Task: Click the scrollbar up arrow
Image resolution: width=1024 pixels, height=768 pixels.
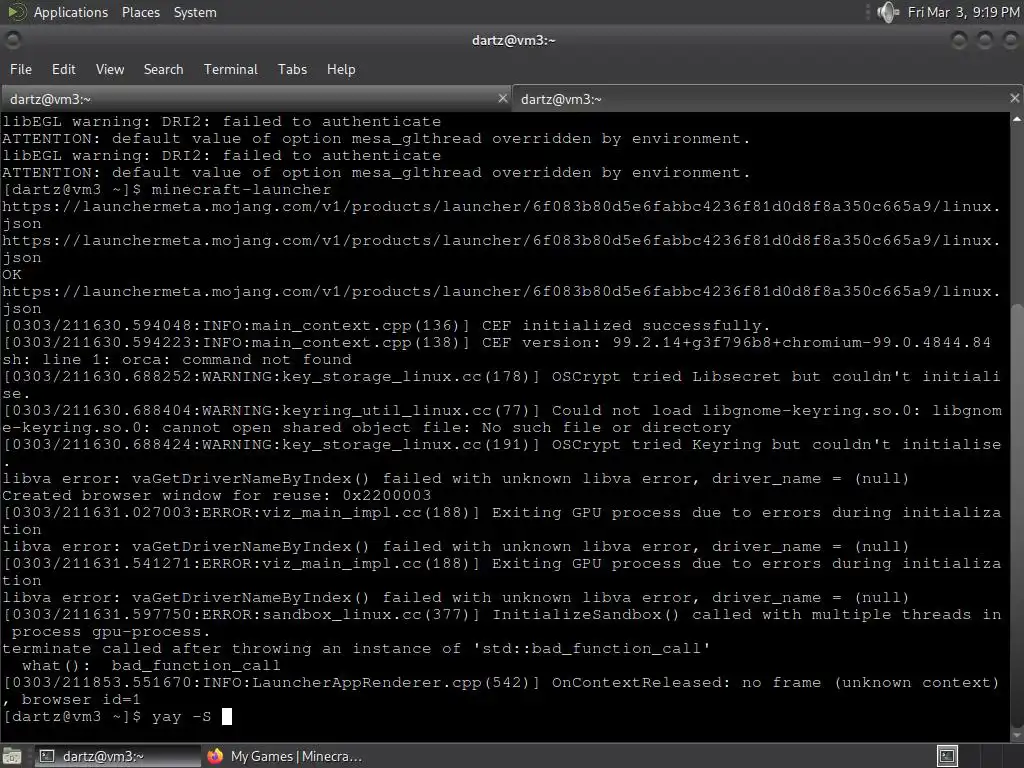Action: pyautogui.click(x=1017, y=120)
